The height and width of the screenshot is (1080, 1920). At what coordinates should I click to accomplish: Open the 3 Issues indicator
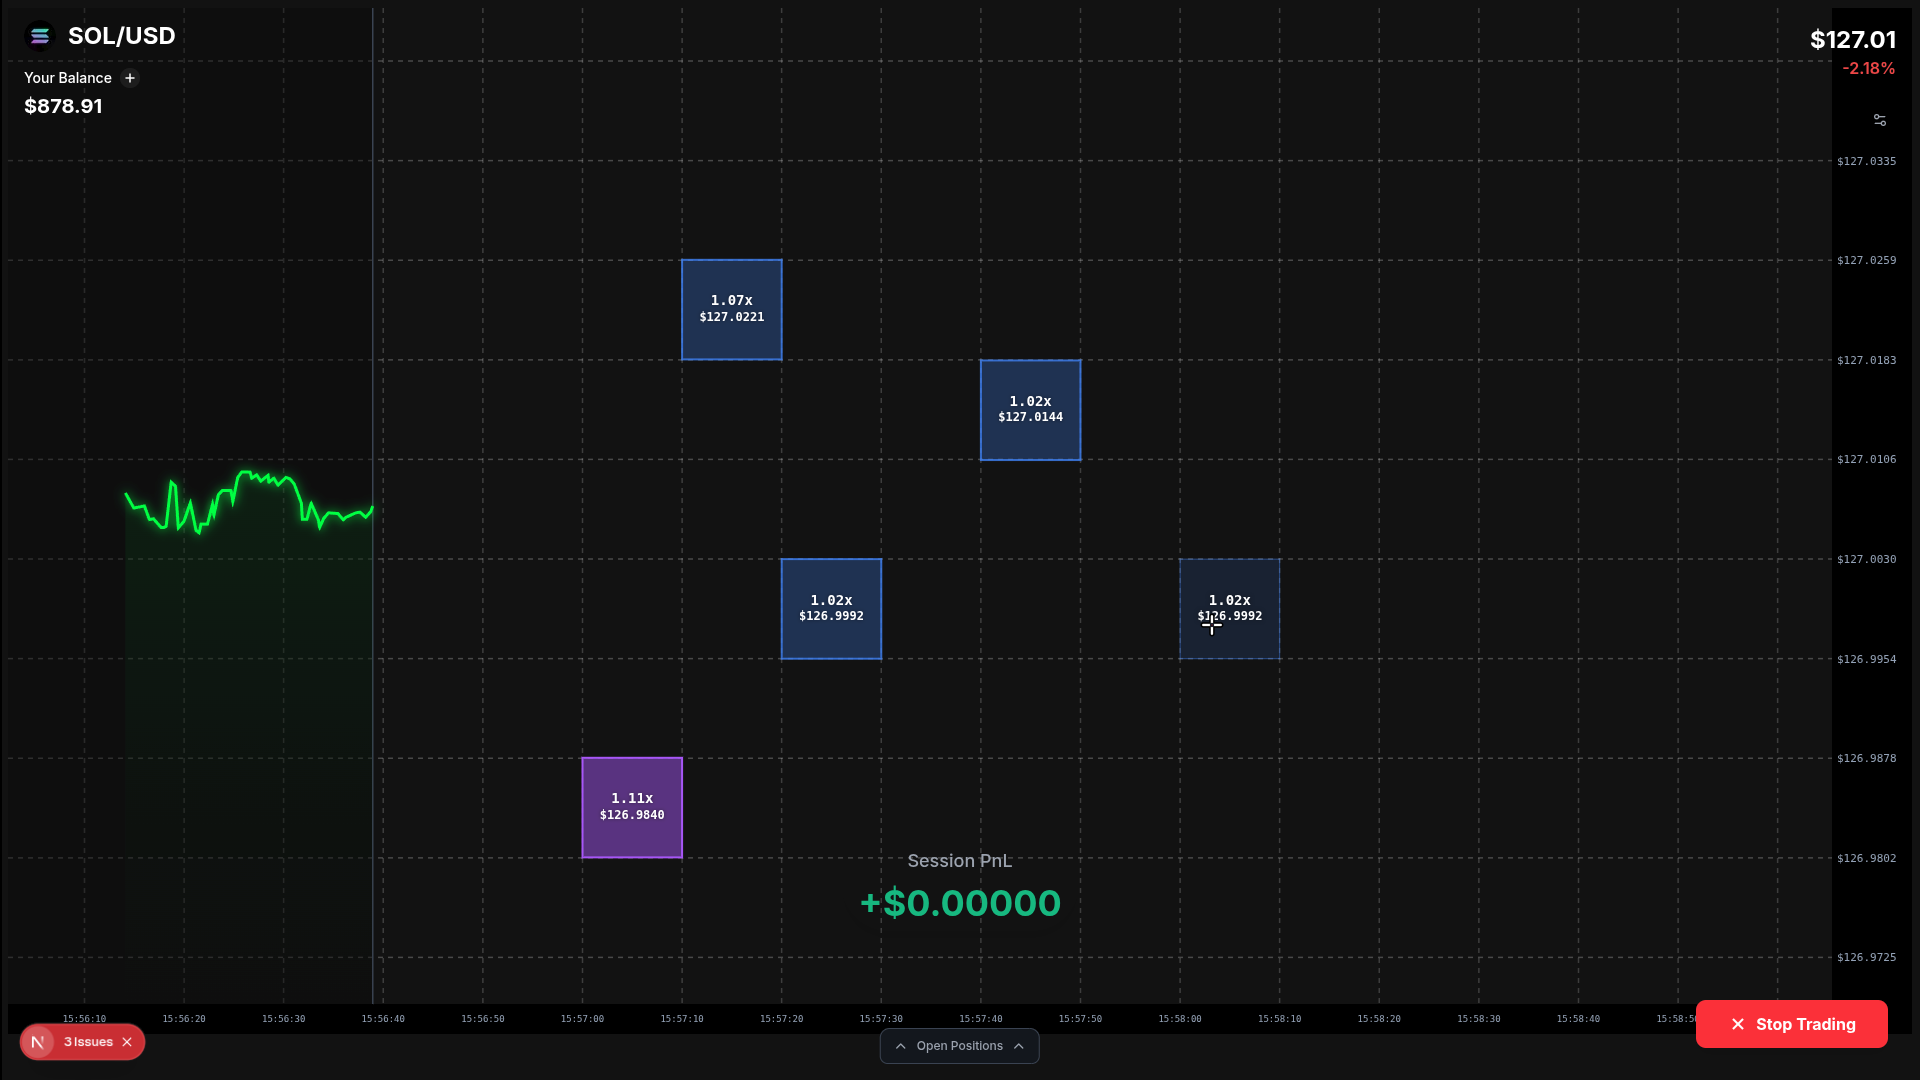[88, 1042]
